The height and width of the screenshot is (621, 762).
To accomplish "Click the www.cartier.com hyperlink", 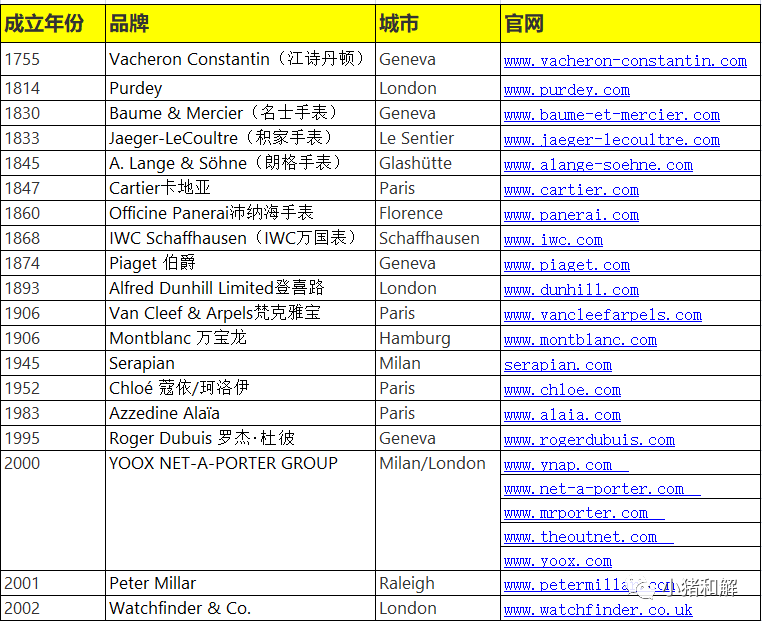I will pos(571,190).
